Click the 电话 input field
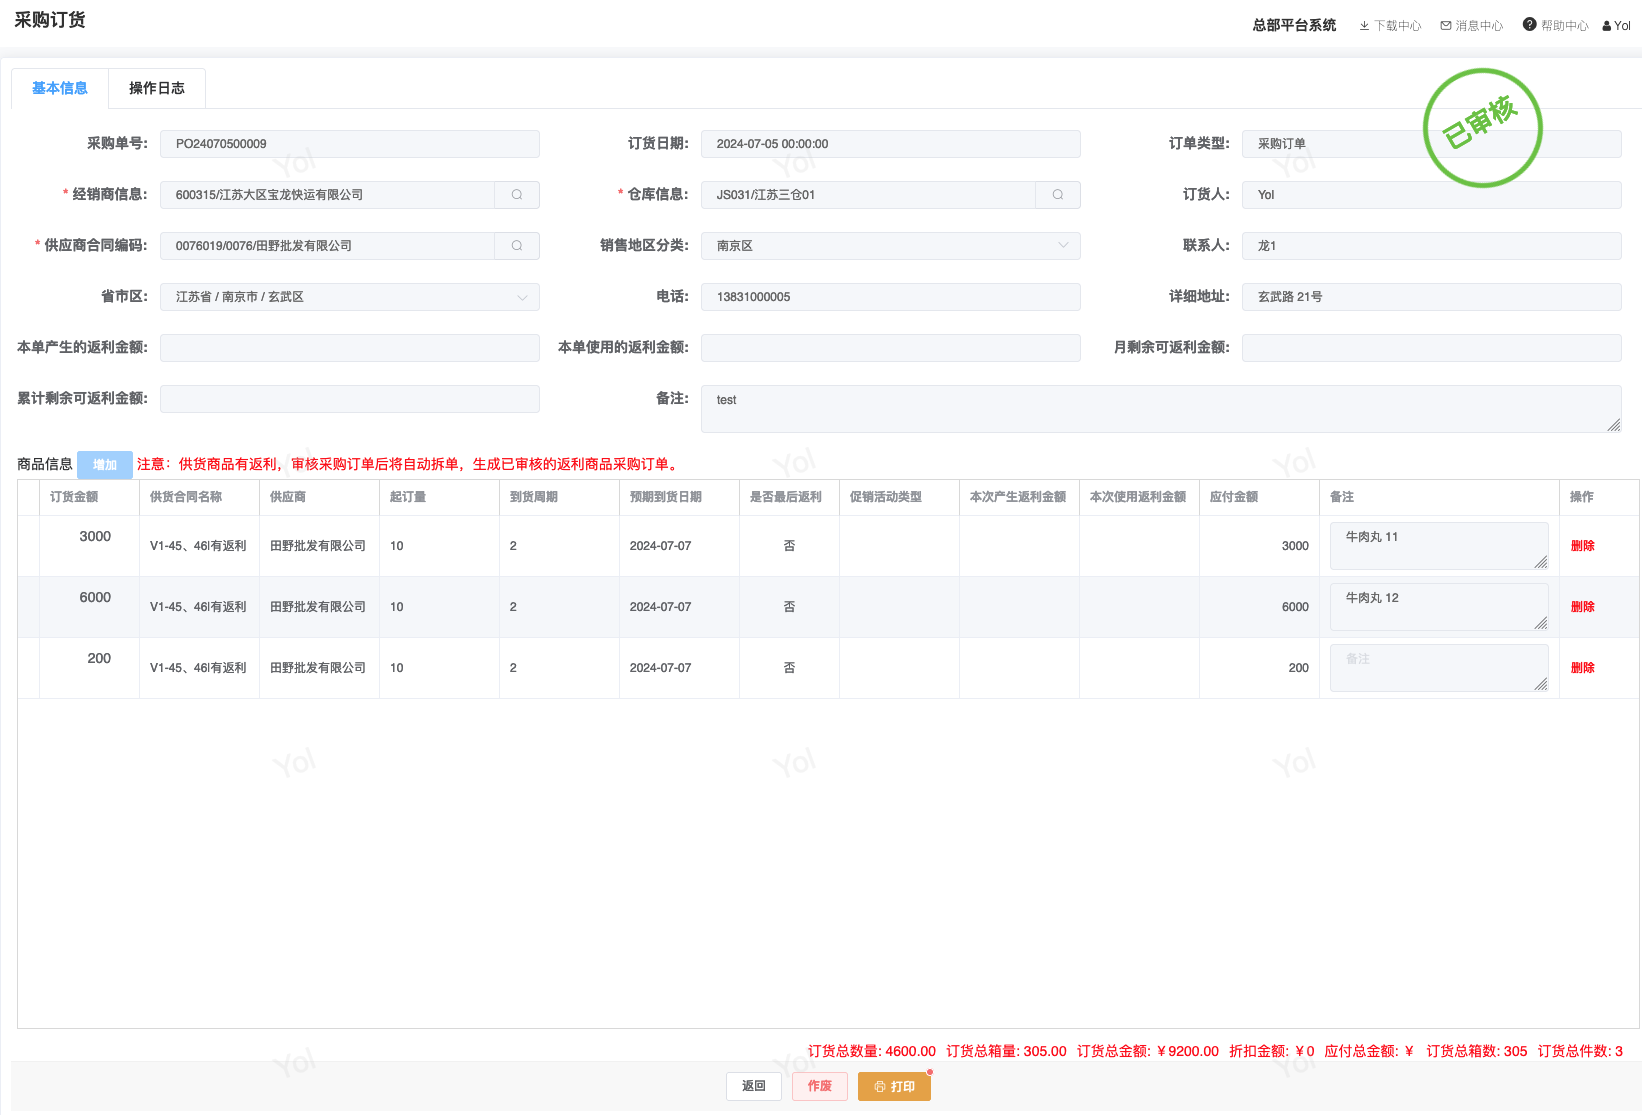 [x=890, y=297]
